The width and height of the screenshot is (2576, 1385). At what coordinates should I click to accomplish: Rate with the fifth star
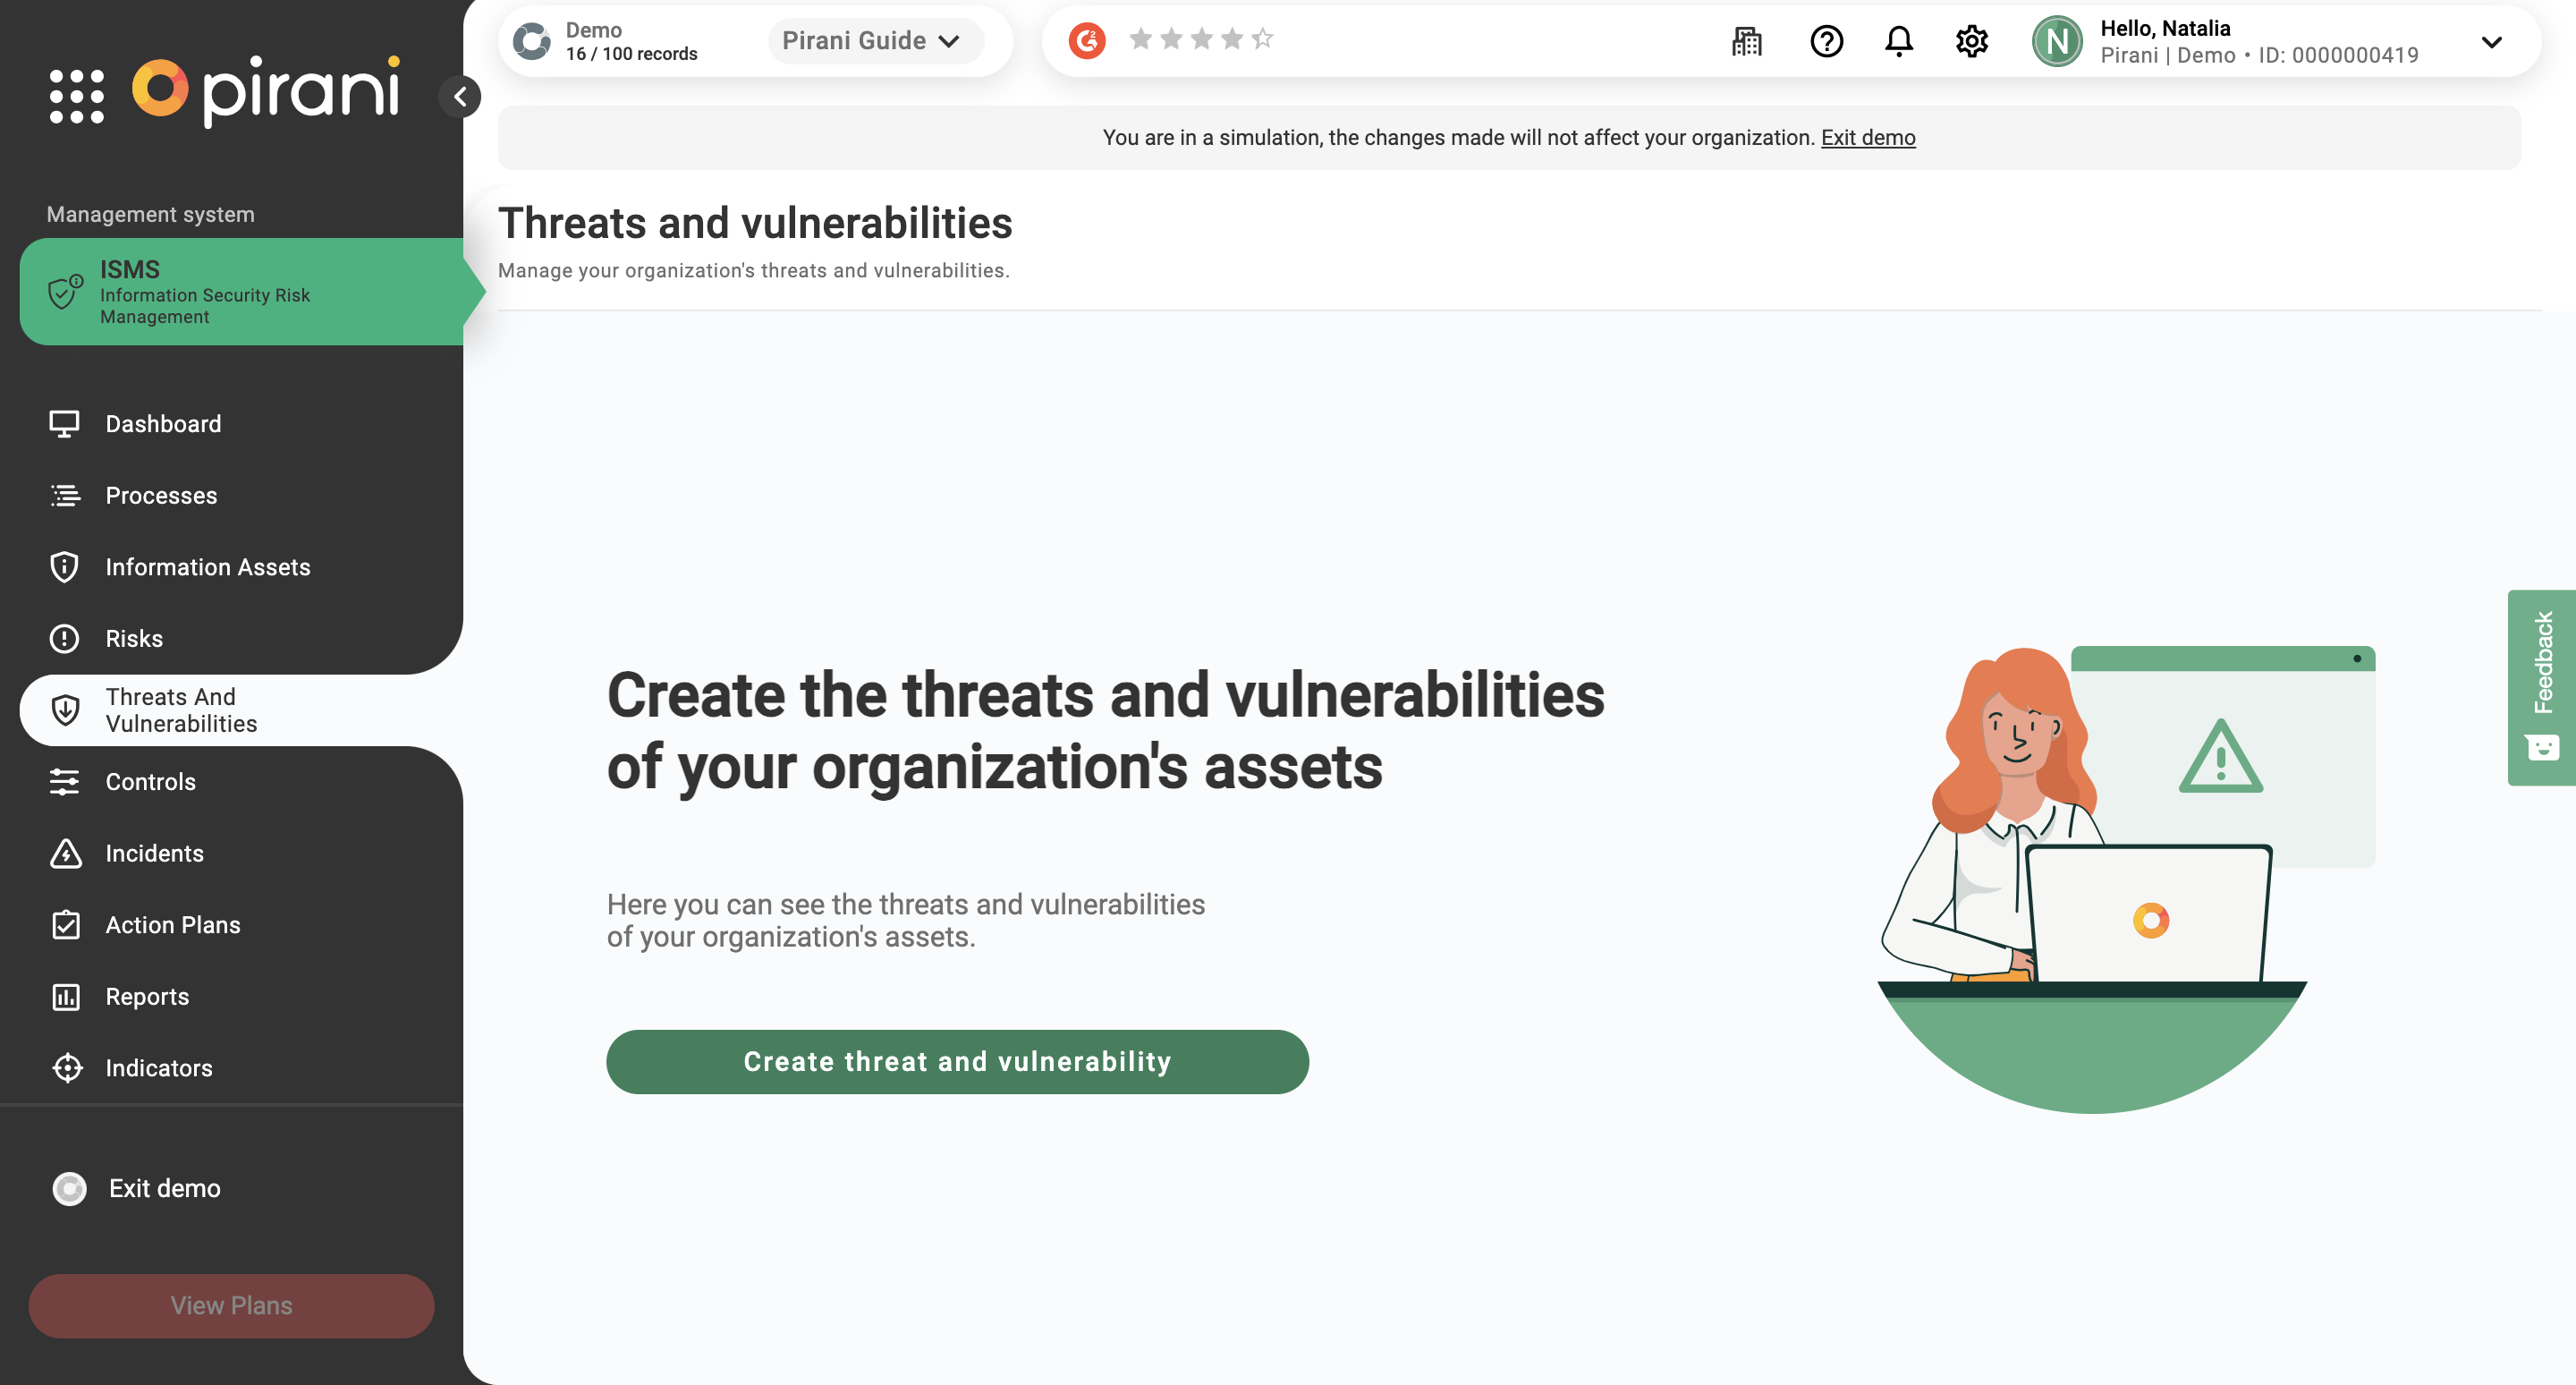1263,39
